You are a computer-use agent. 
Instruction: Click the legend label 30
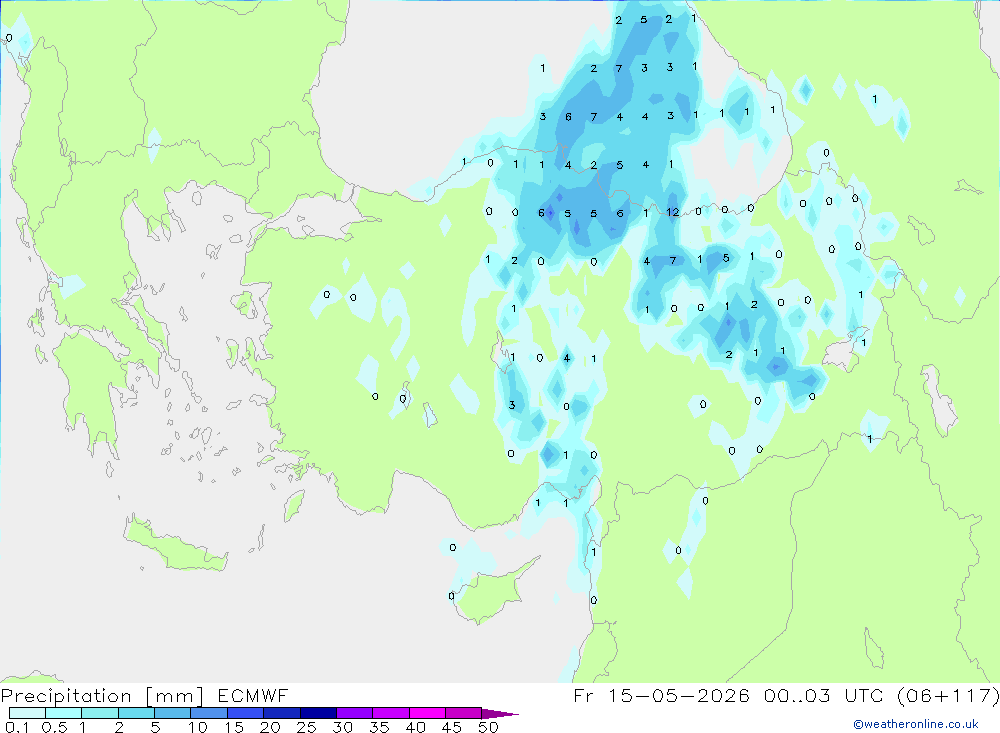tap(343, 727)
